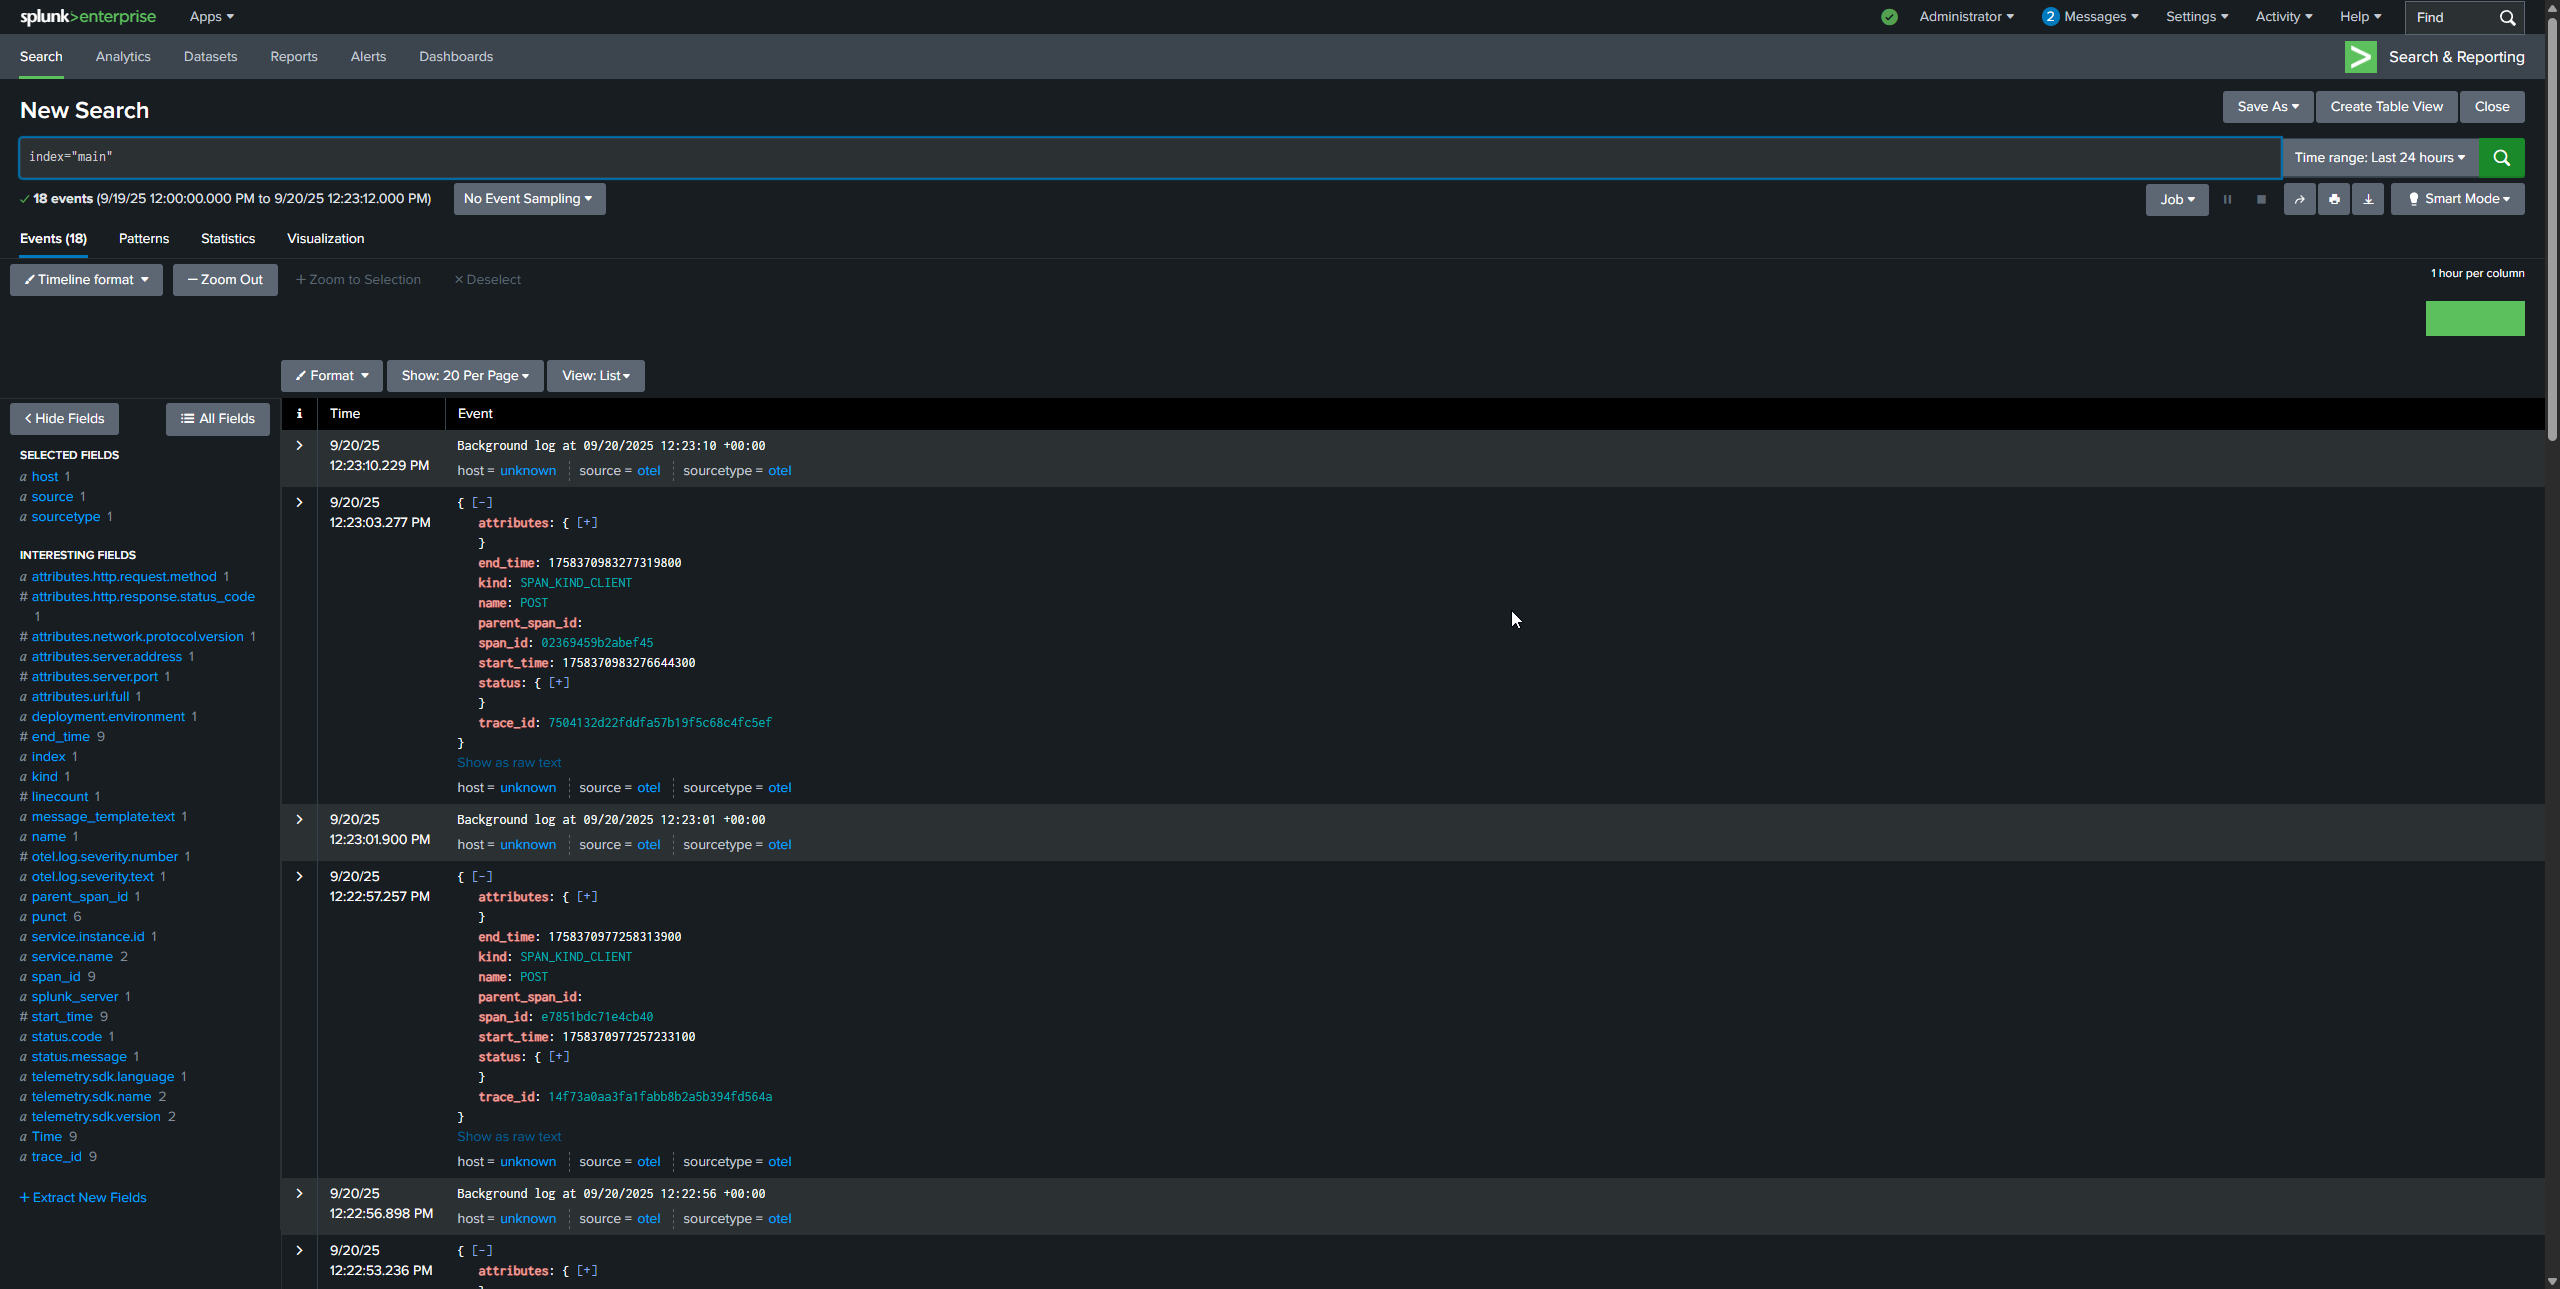Share the search job
2560x1289 pixels.
point(2299,199)
